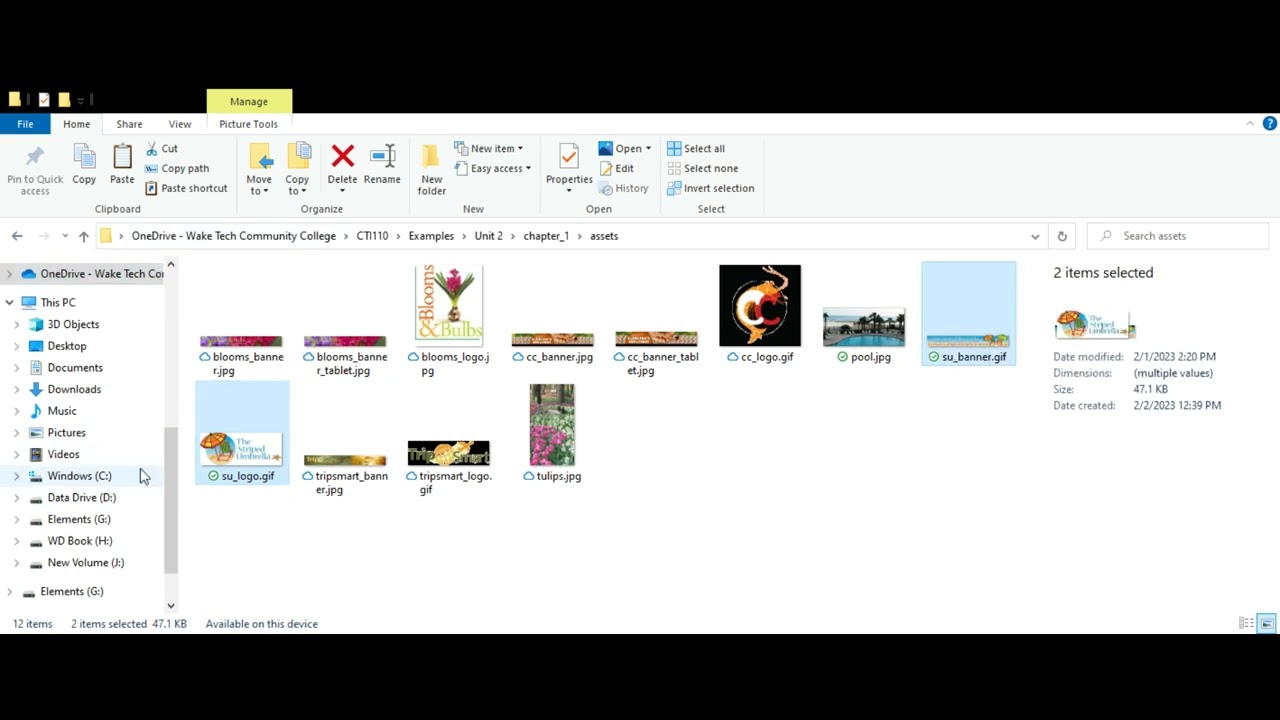Select tulips.jpg thumbnail
The image size is (1280, 720).
pos(552,425)
